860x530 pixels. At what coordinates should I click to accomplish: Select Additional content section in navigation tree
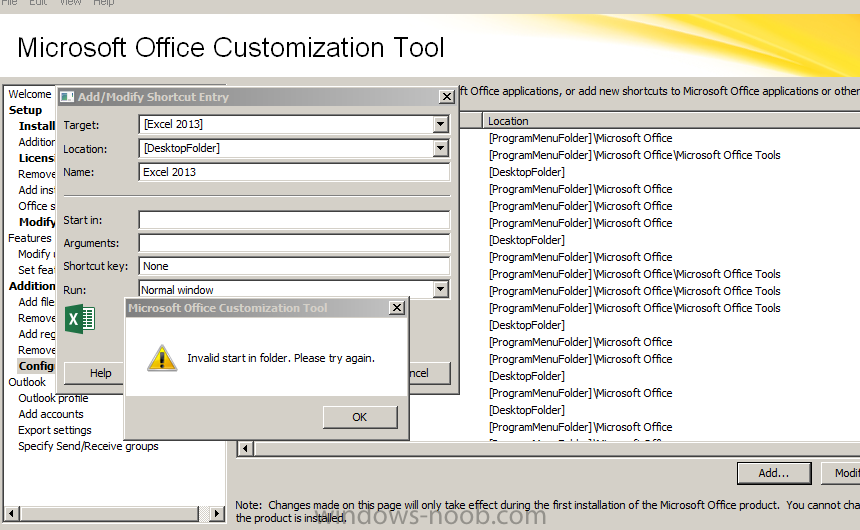(x=32, y=286)
